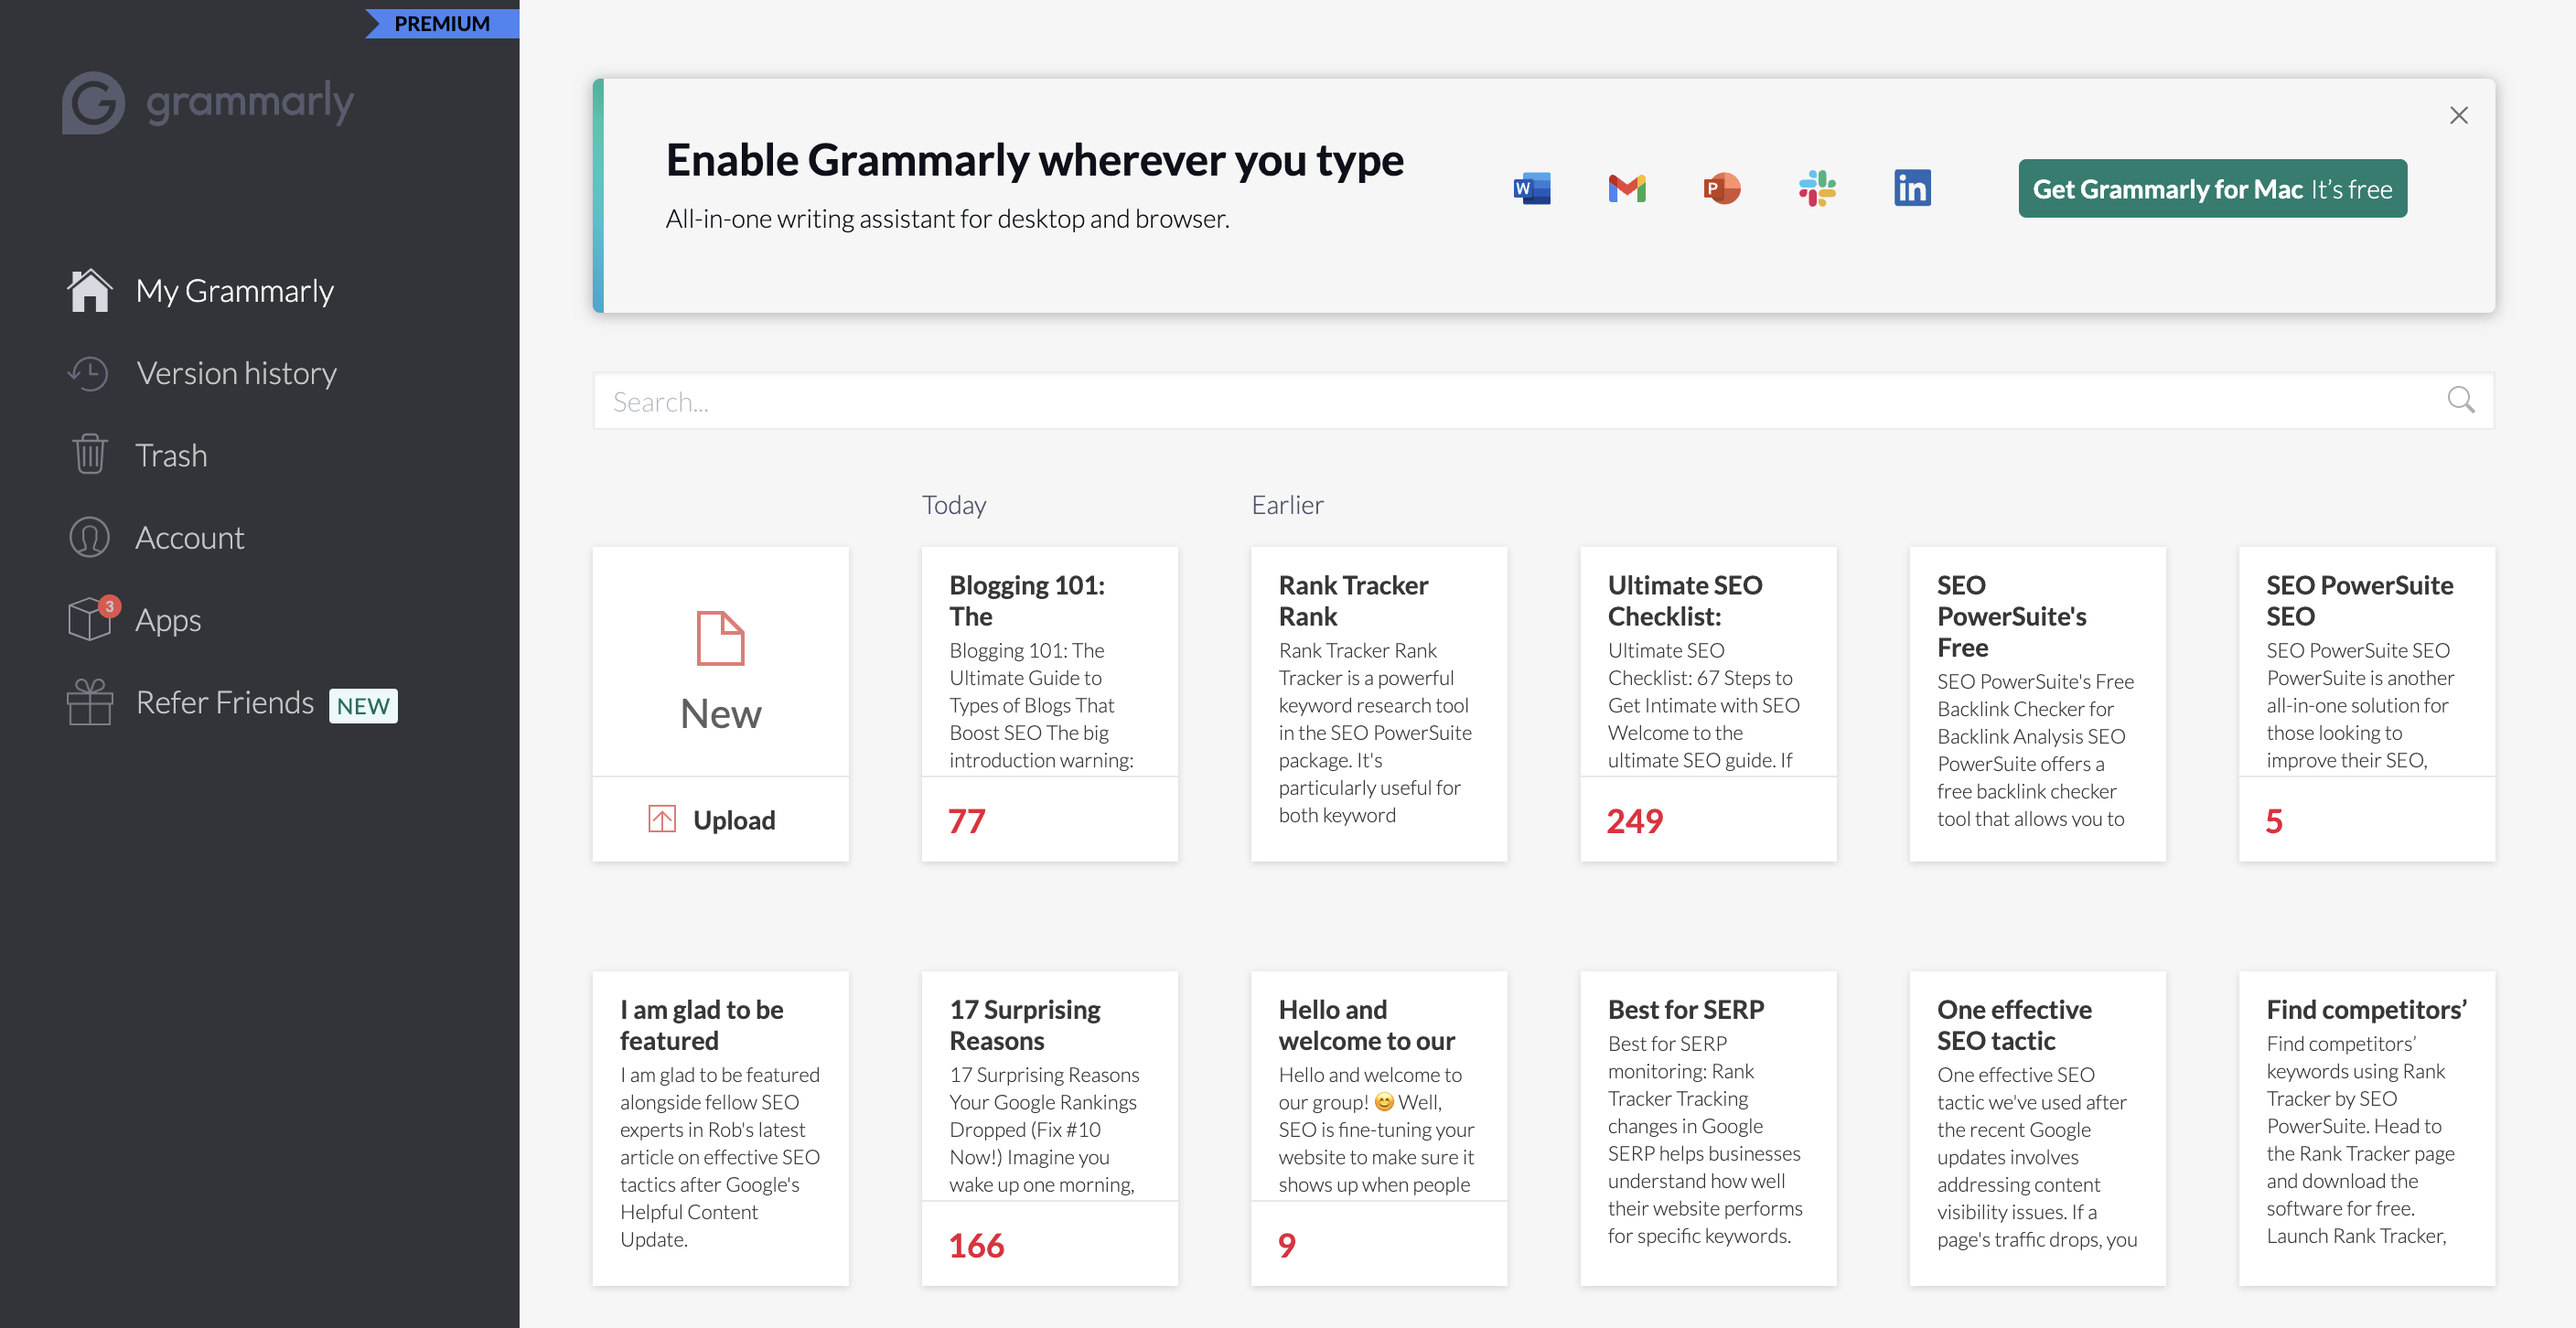
Task: Open the Best for SERP document card
Action: tap(1707, 1128)
